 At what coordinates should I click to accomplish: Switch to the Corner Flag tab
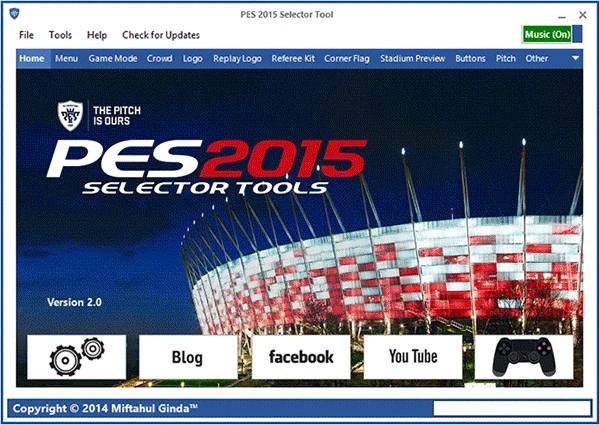tap(347, 59)
